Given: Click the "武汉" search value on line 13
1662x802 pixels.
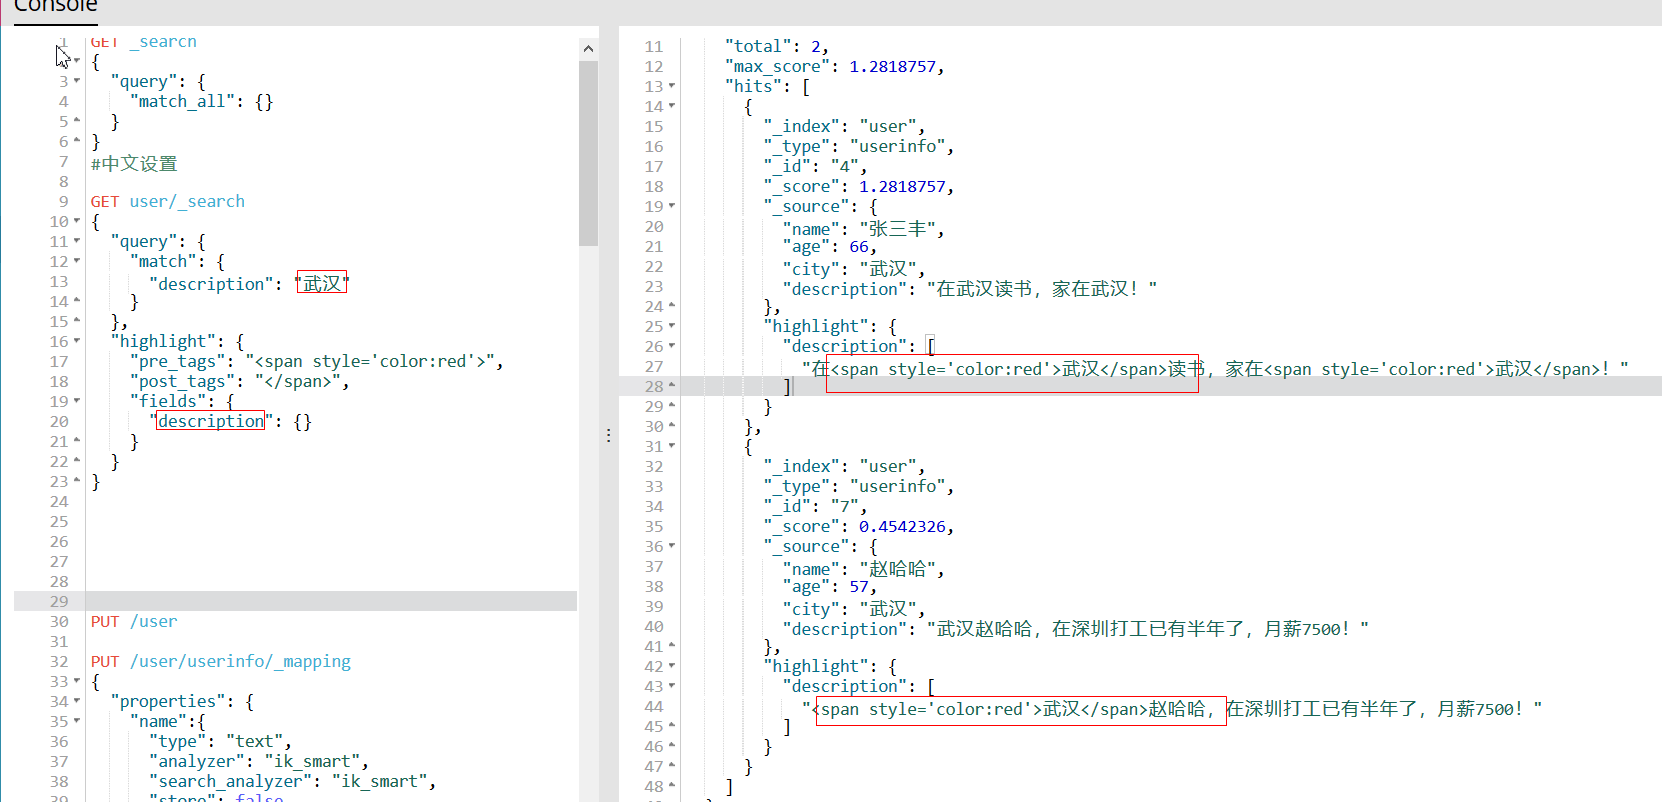Looking at the screenshot, I should (x=321, y=283).
